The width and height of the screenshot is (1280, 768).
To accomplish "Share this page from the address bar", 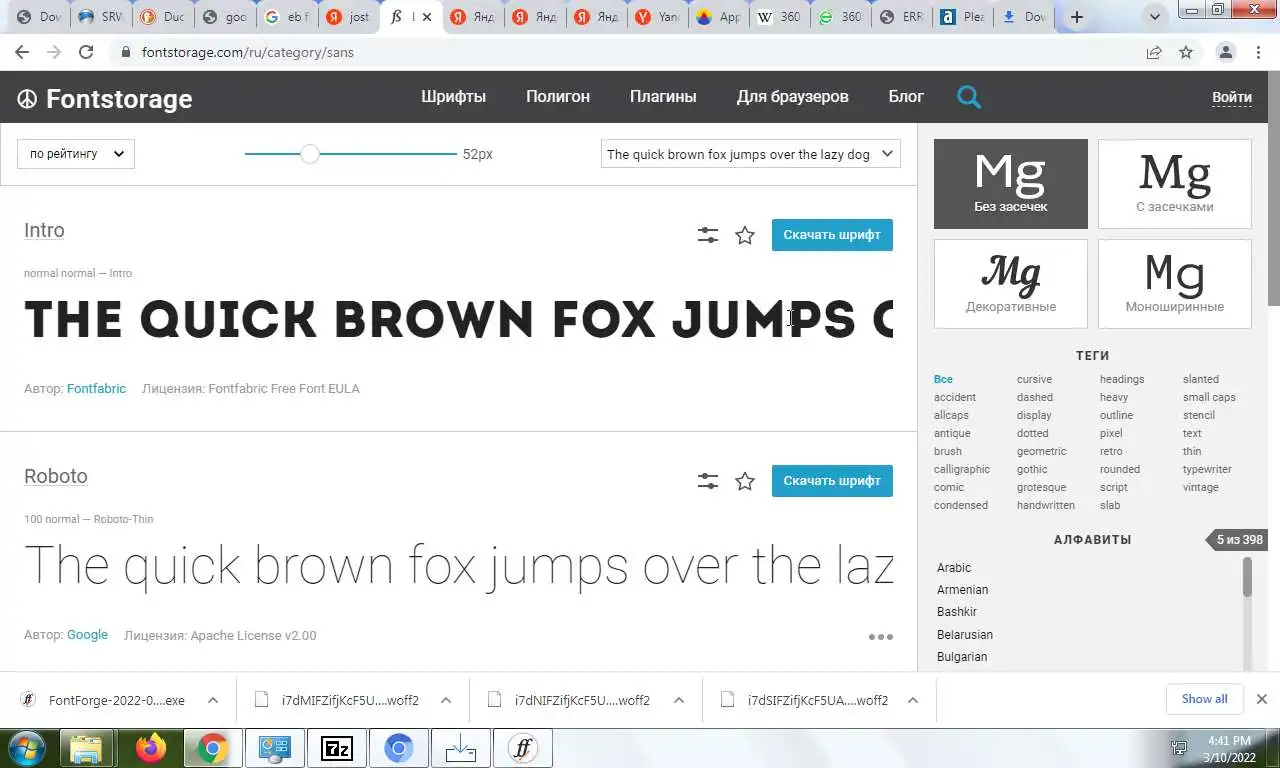I will pos(1154,52).
